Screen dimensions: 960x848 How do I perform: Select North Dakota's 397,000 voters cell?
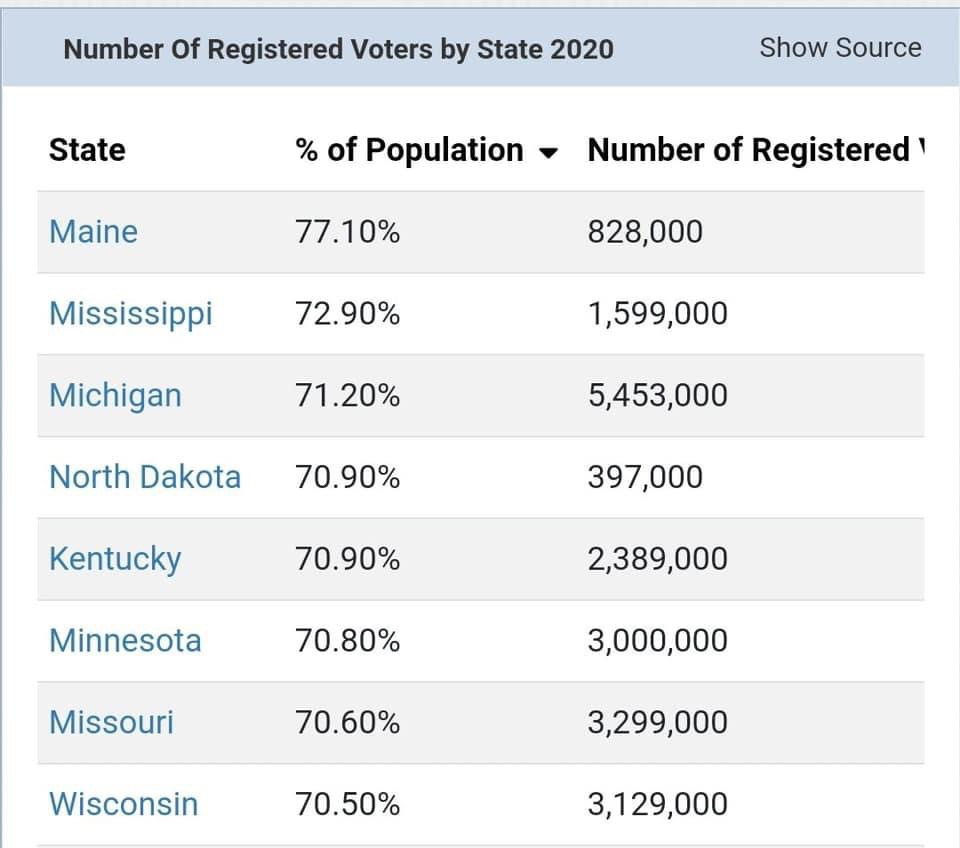(x=645, y=477)
